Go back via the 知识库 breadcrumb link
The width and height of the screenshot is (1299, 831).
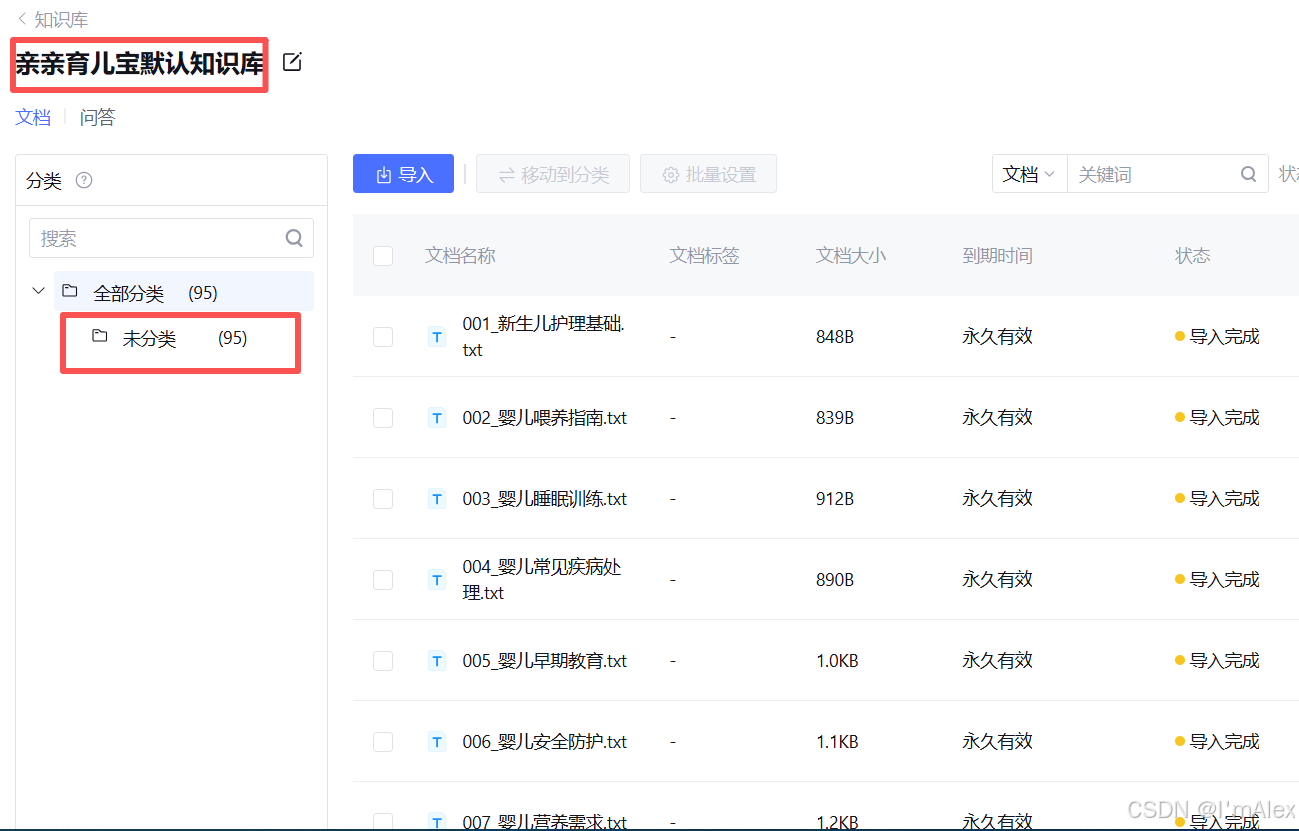pyautogui.click(x=61, y=19)
